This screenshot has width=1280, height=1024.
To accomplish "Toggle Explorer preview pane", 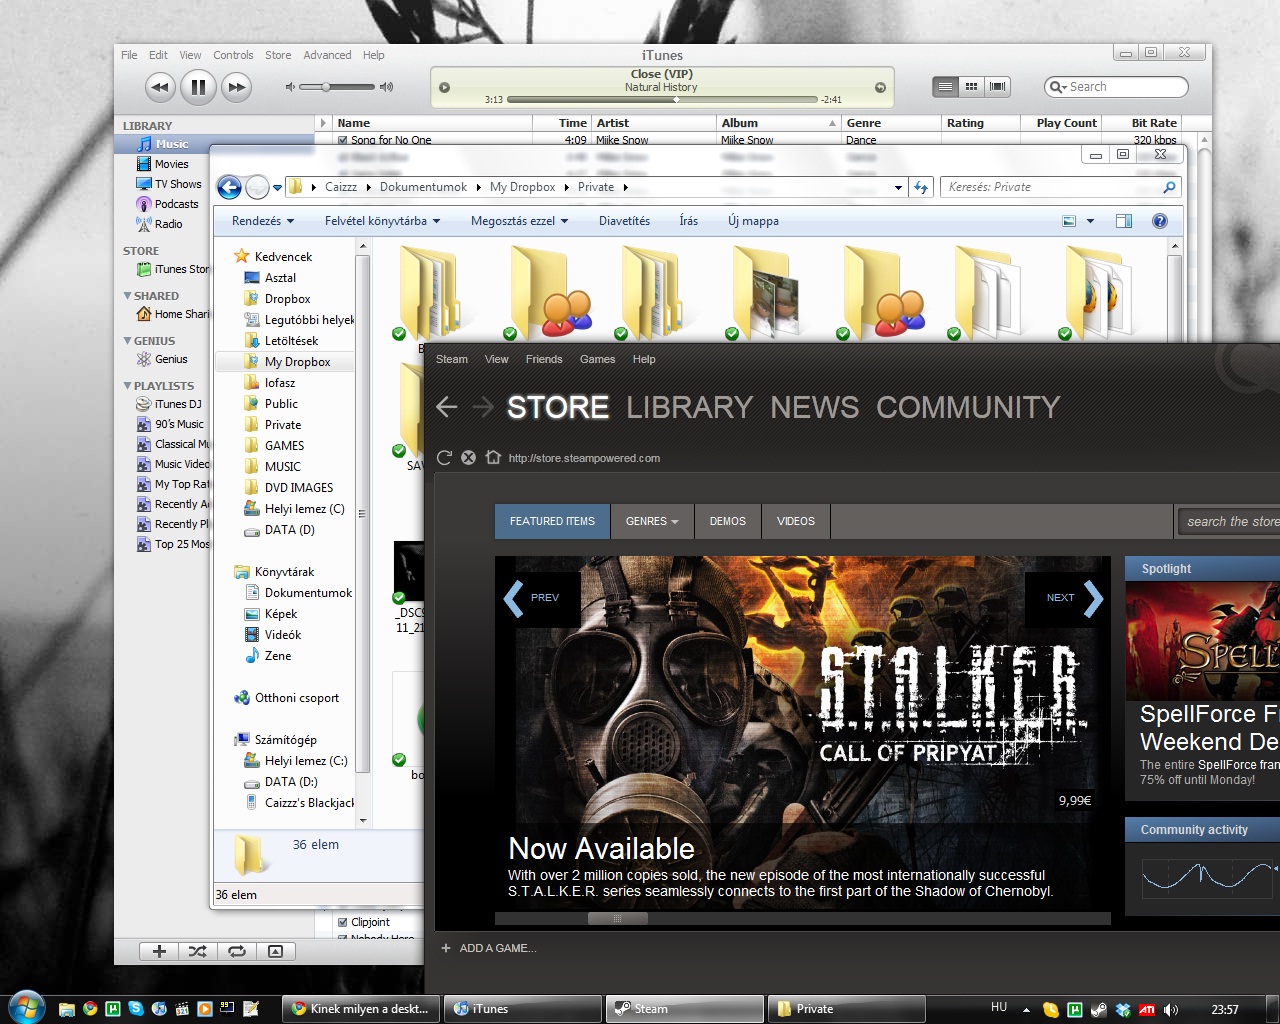I will point(1124,221).
